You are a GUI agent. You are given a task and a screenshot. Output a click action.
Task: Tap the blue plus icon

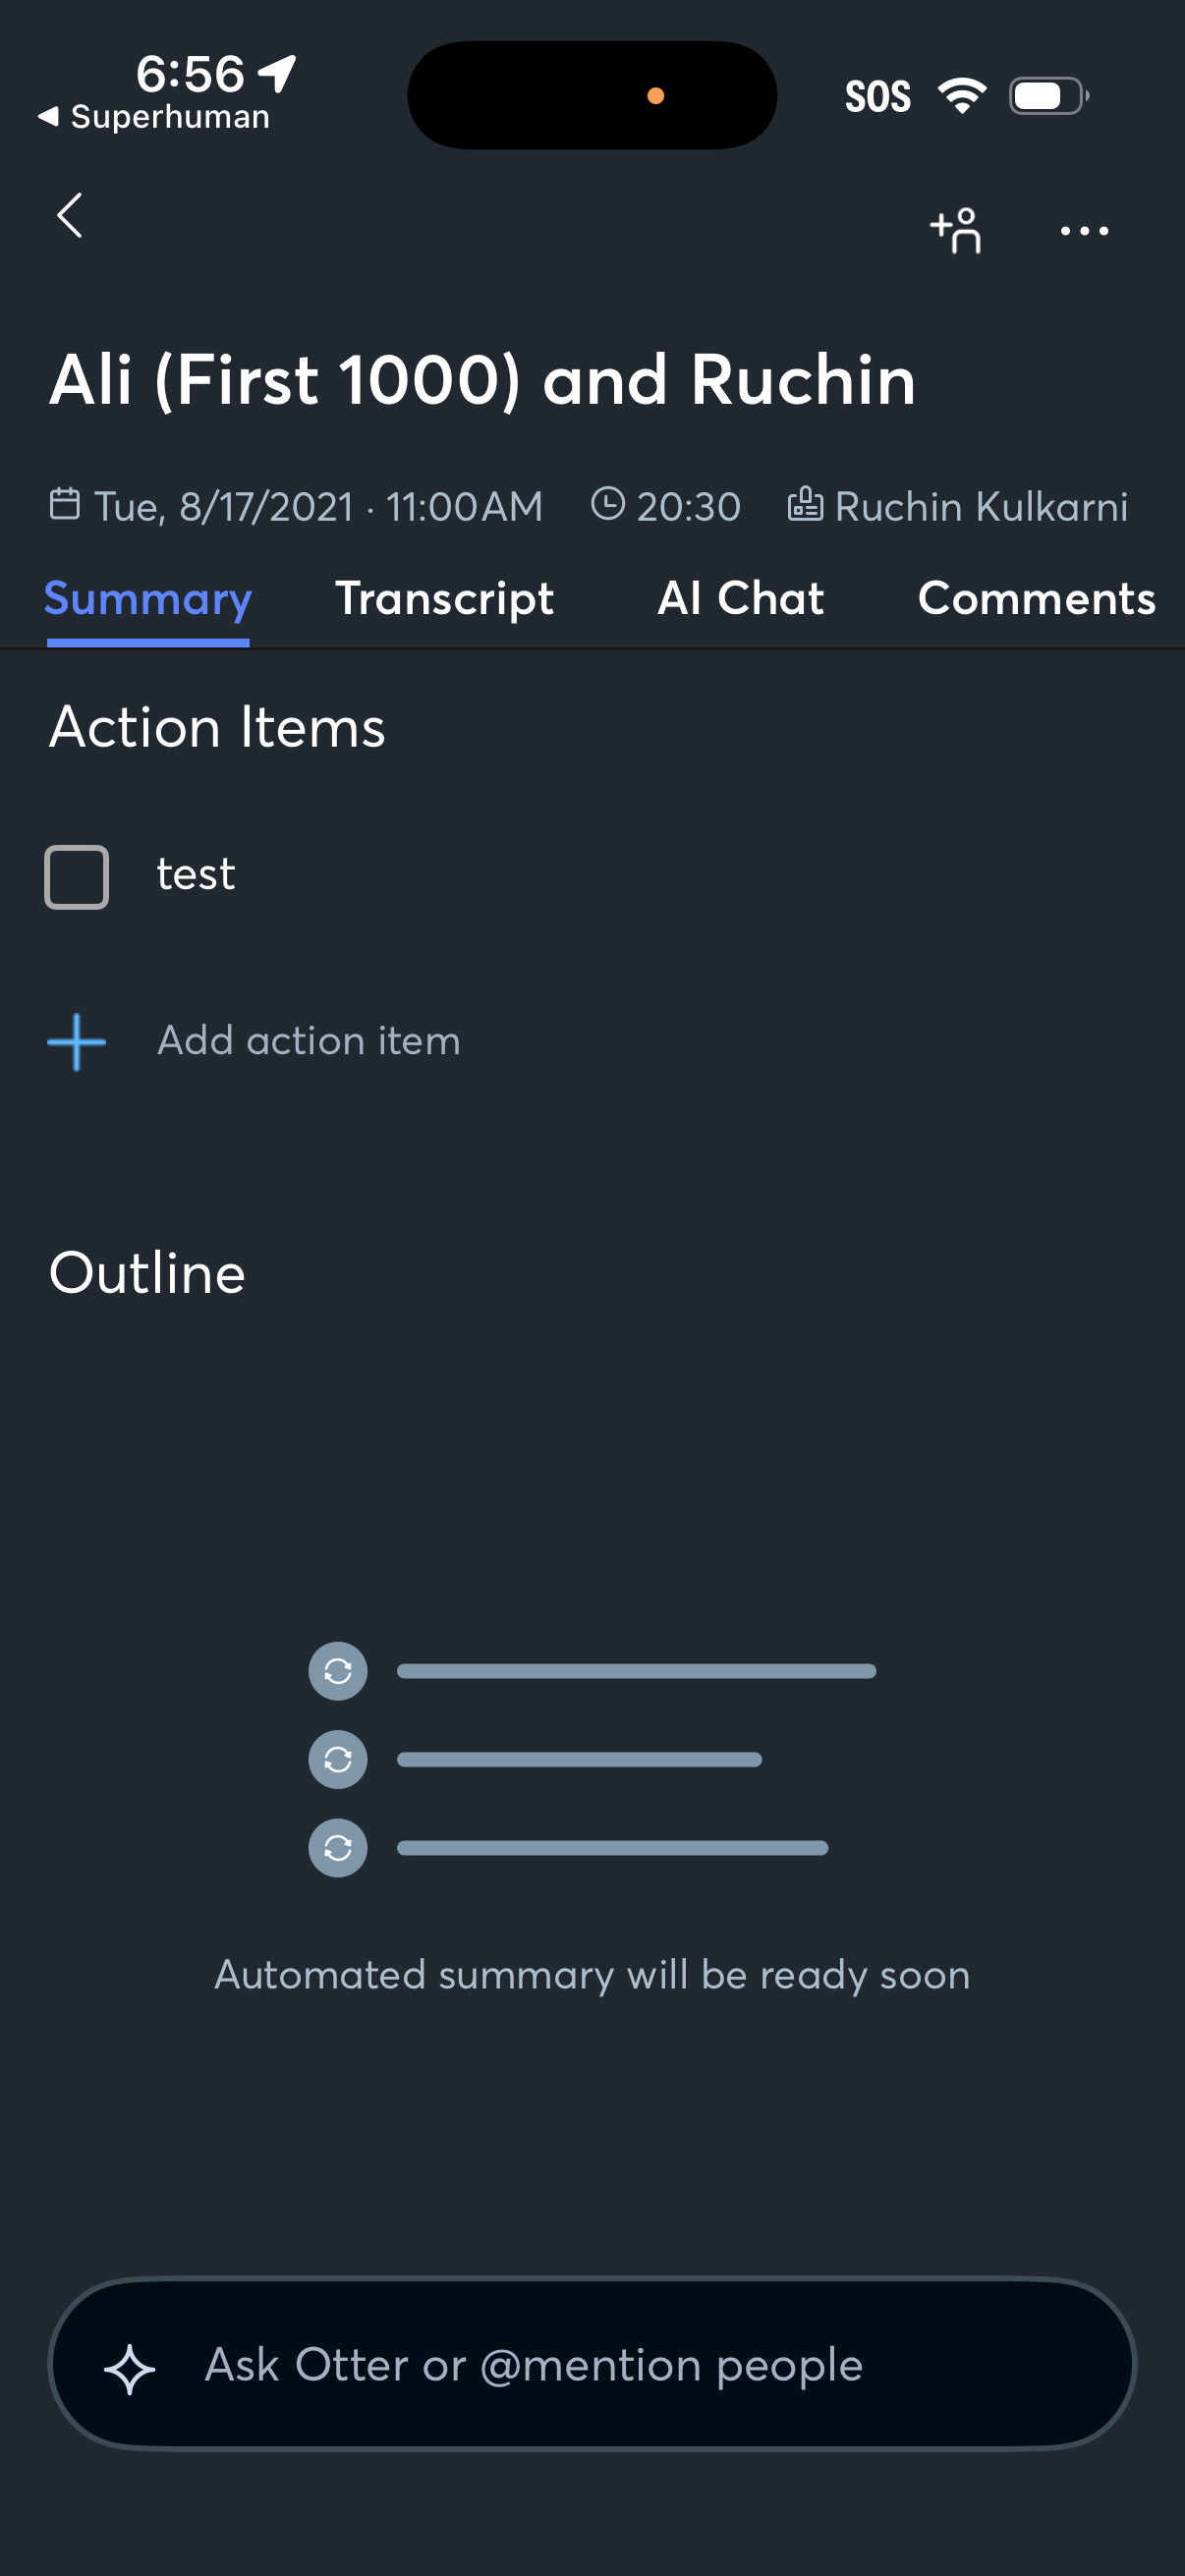pos(76,1042)
